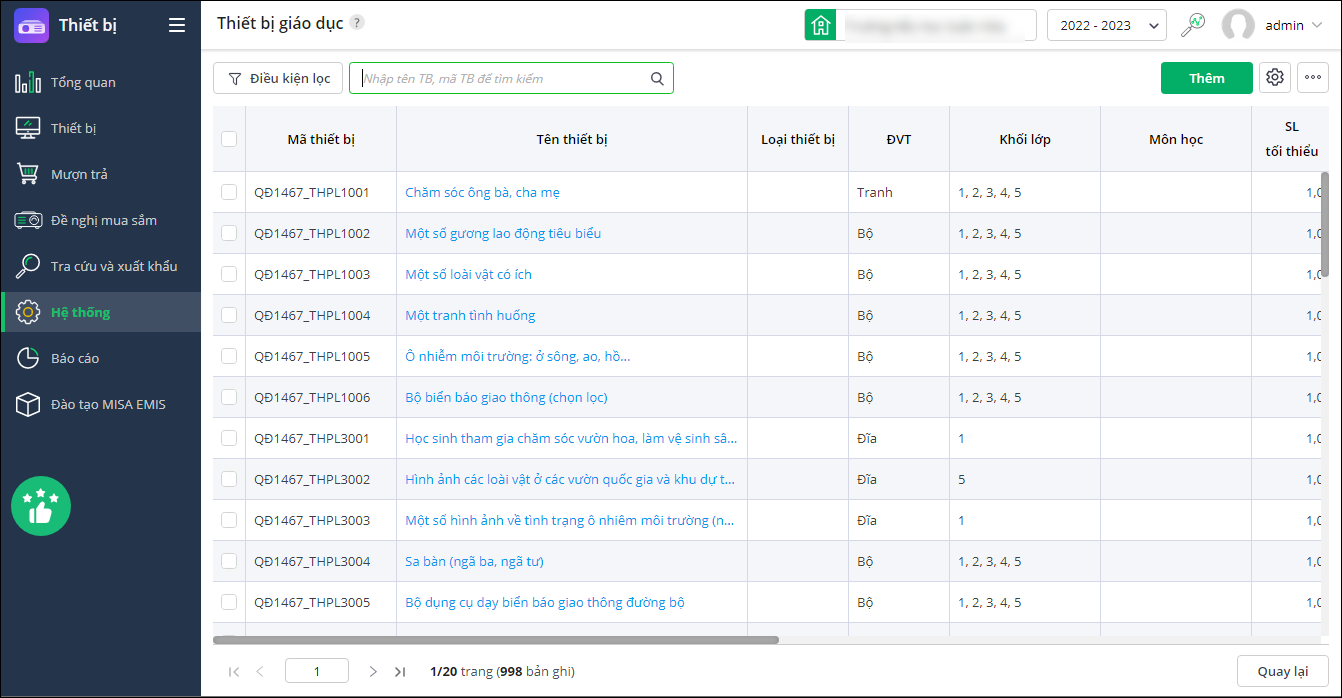The width and height of the screenshot is (1342, 698).
Task: Toggle select-all checkbox in table header
Action: click(229, 139)
